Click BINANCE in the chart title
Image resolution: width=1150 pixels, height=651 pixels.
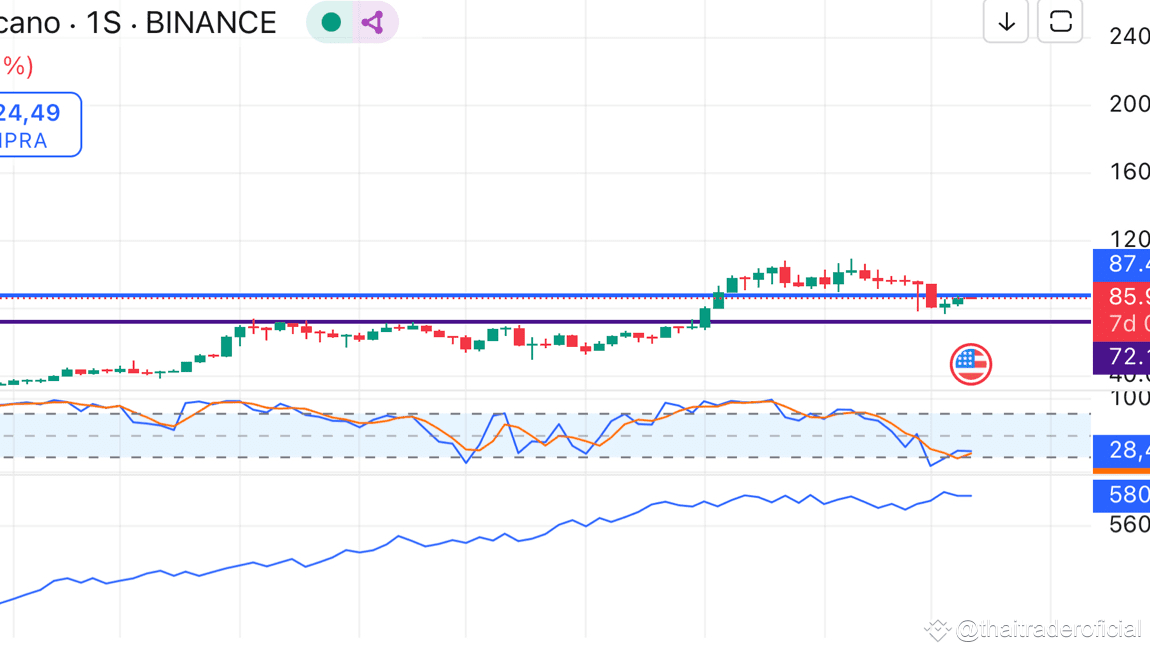(x=211, y=23)
